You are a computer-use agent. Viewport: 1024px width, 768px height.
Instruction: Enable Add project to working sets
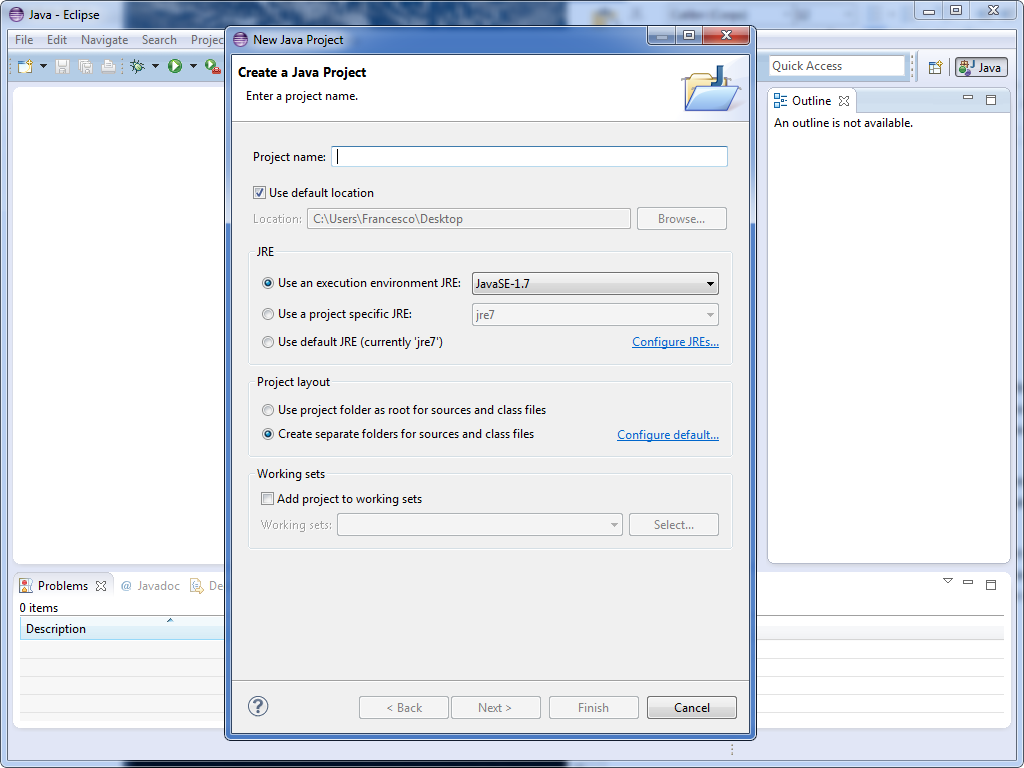pyautogui.click(x=267, y=499)
